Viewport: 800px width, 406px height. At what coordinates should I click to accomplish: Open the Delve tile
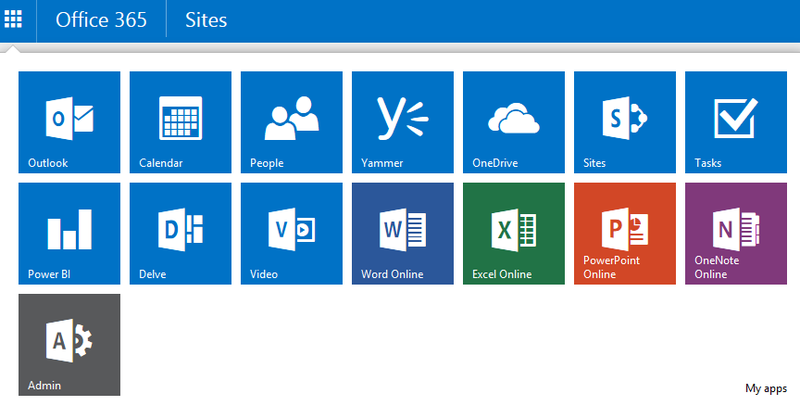click(x=181, y=234)
